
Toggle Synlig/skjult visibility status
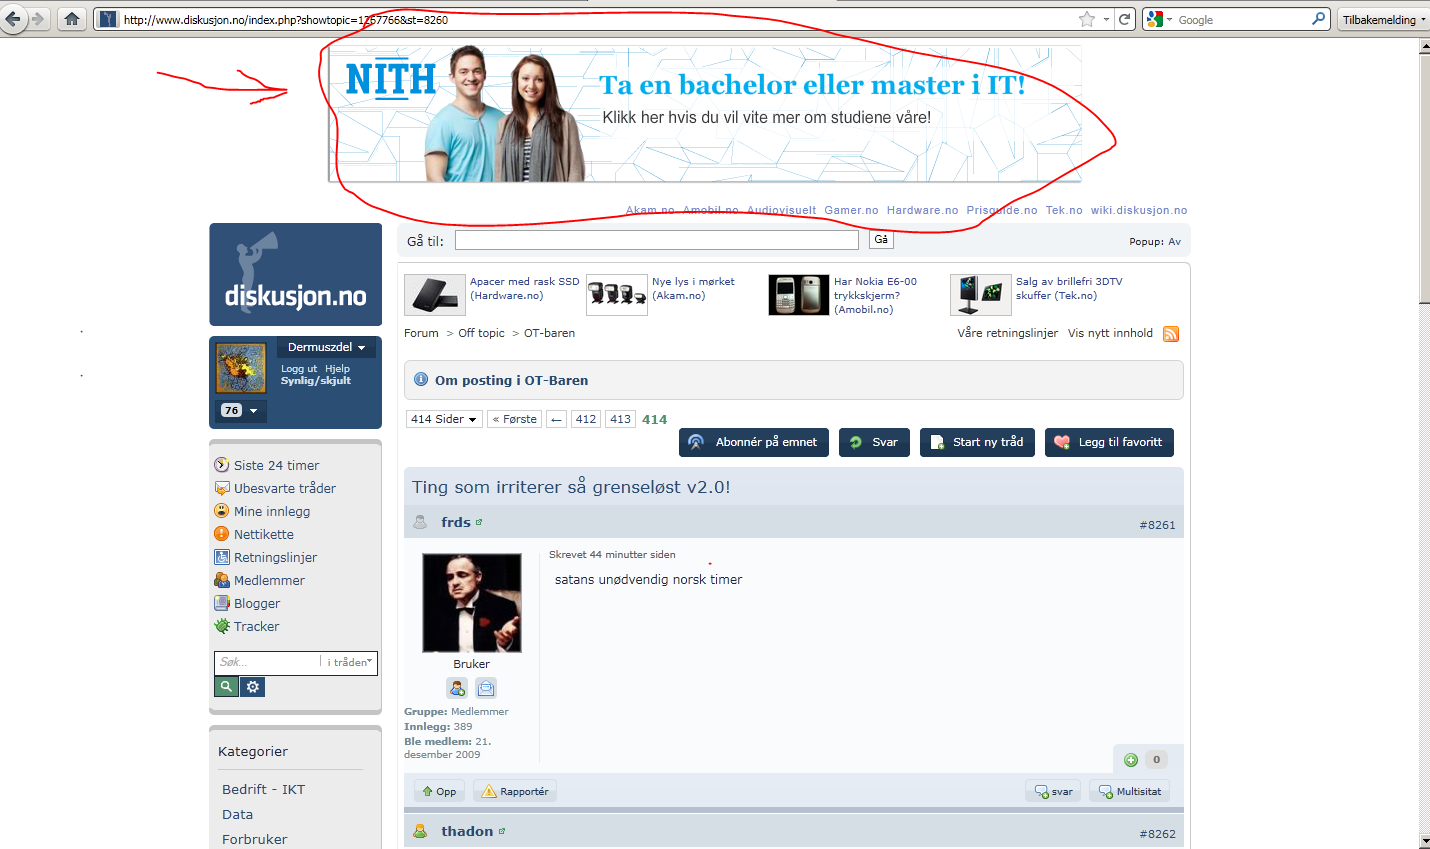pos(315,381)
